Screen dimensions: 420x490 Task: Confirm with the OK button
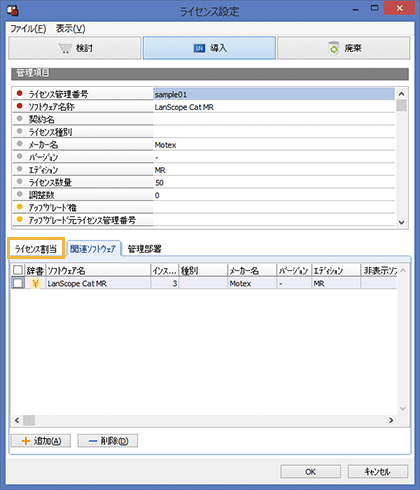tap(310, 472)
